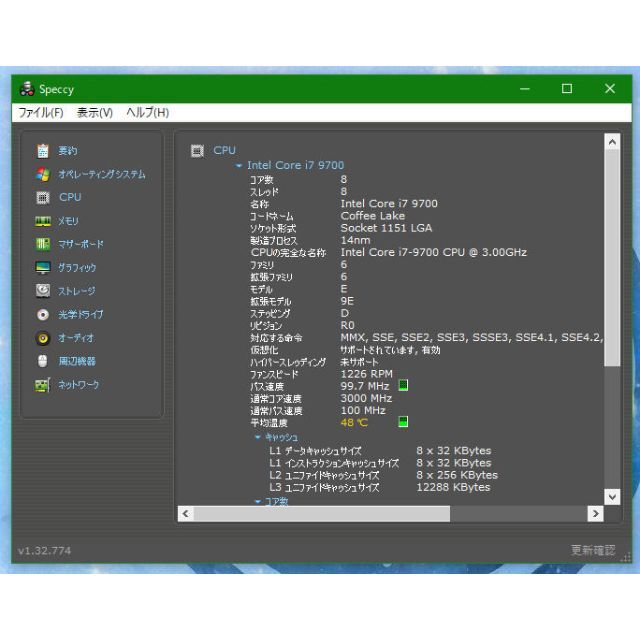The height and width of the screenshot is (640, 640).
Task: Click the 99.7 MHz bus speed value
Action: 365,386
